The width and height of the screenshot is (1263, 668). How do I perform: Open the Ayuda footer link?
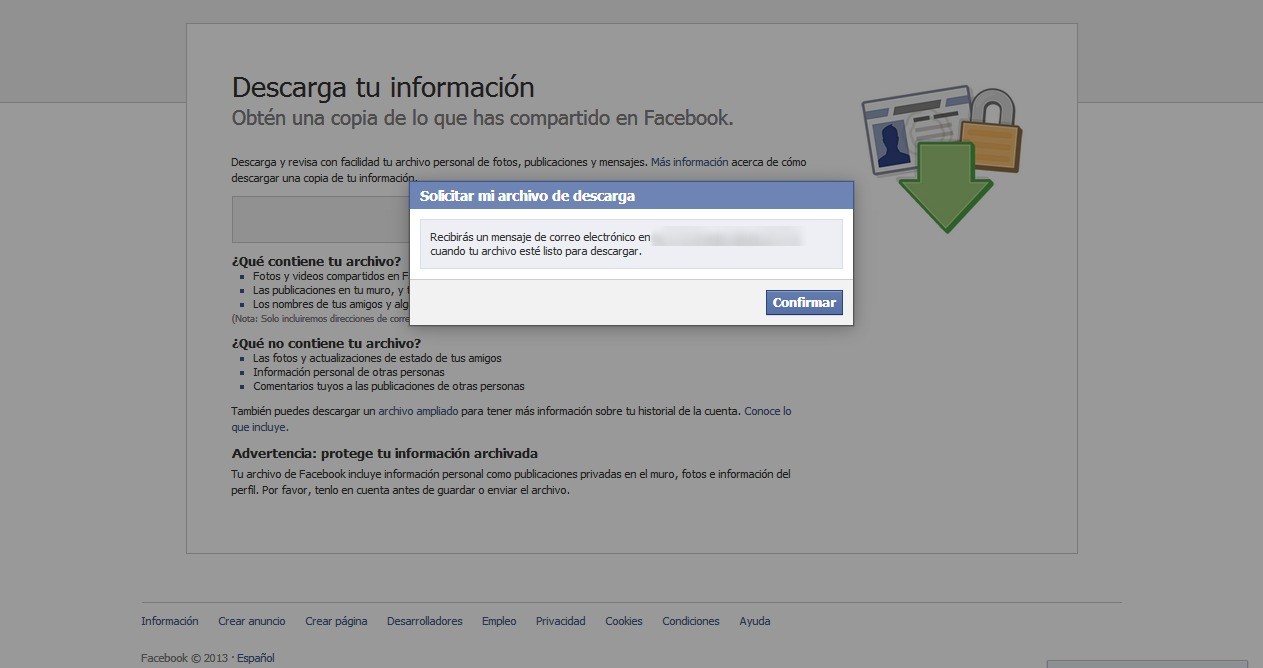755,621
